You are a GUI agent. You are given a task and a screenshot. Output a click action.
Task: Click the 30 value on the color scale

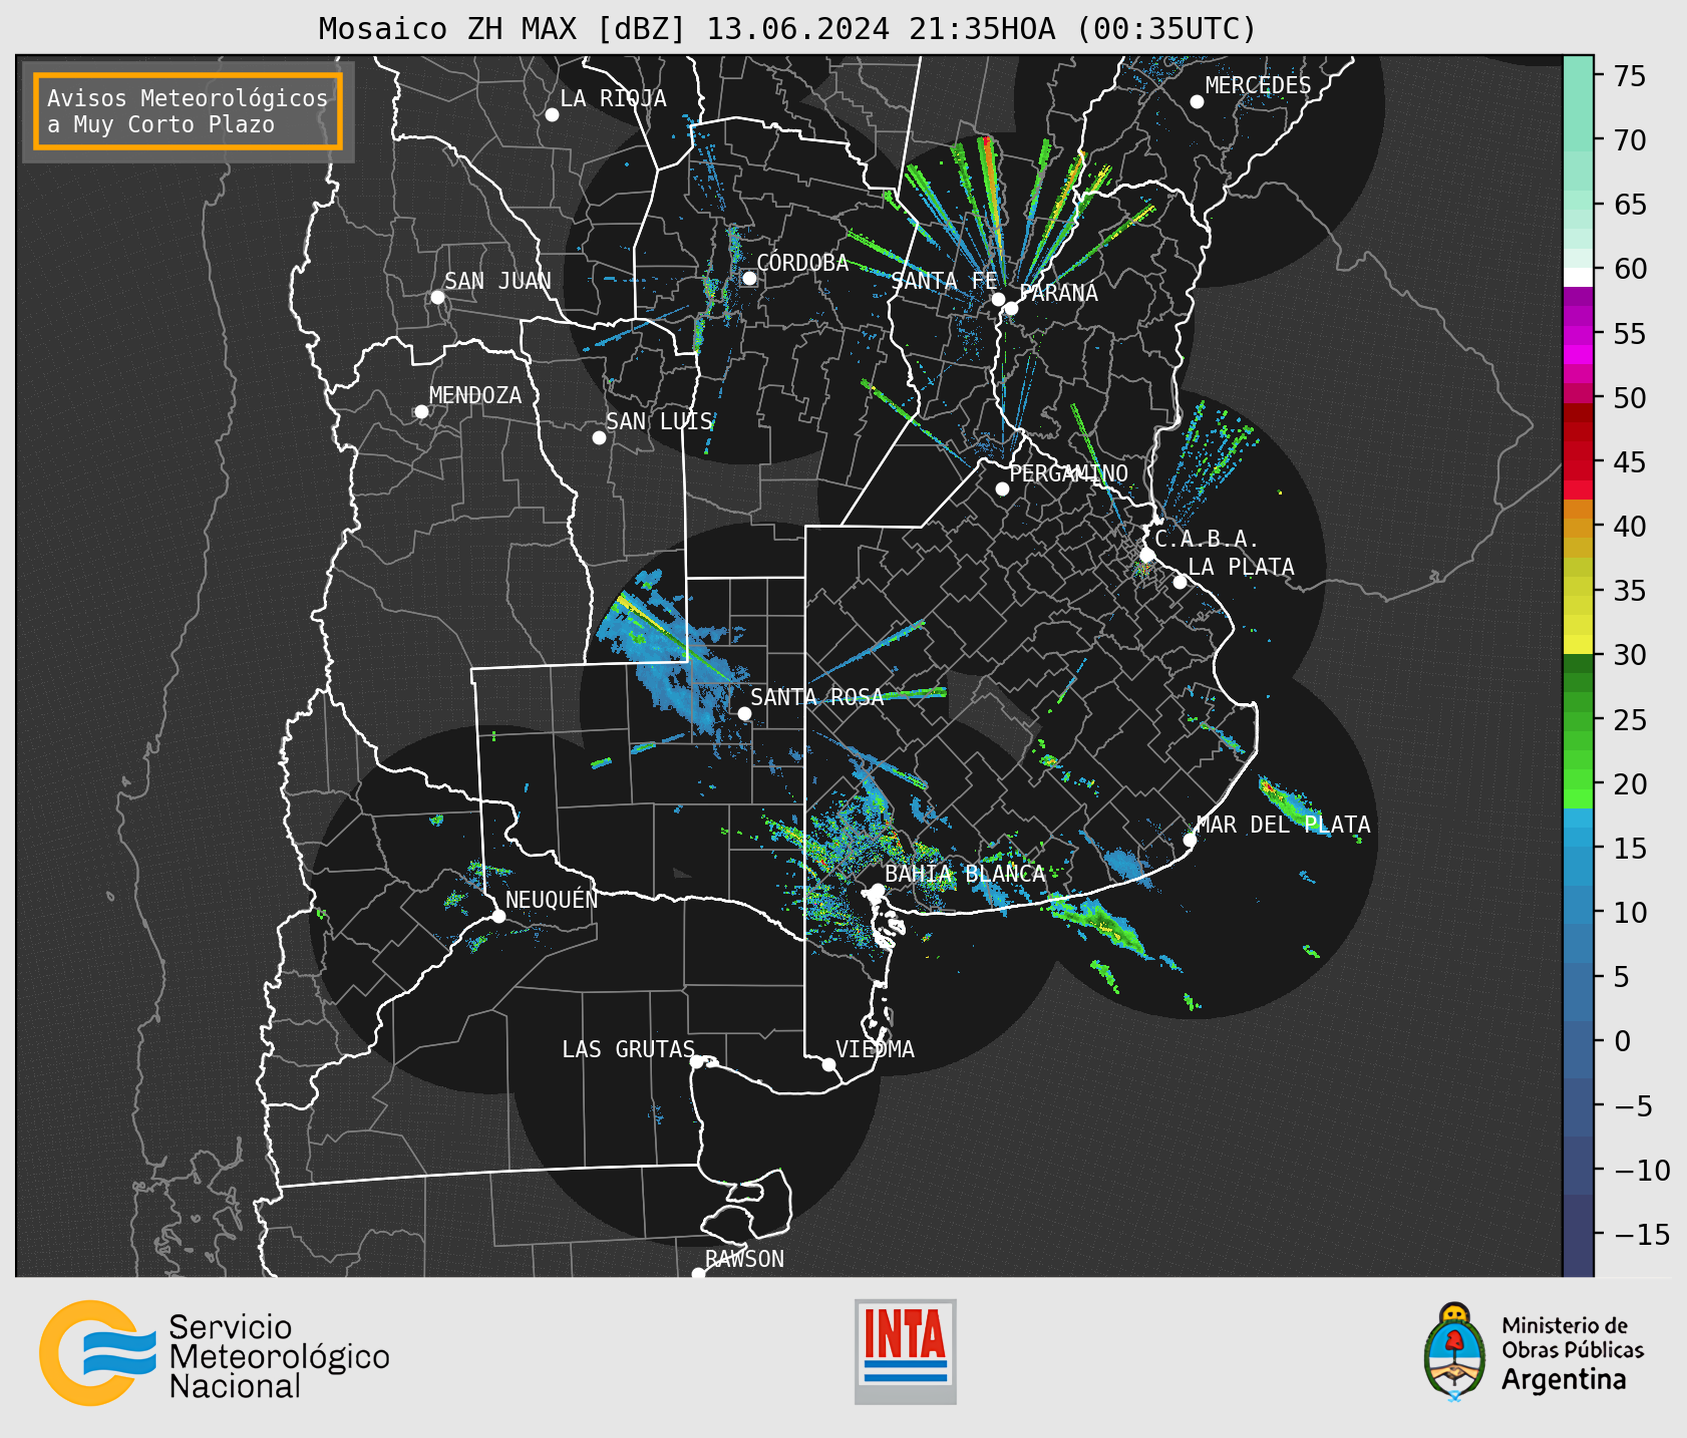1629,656
